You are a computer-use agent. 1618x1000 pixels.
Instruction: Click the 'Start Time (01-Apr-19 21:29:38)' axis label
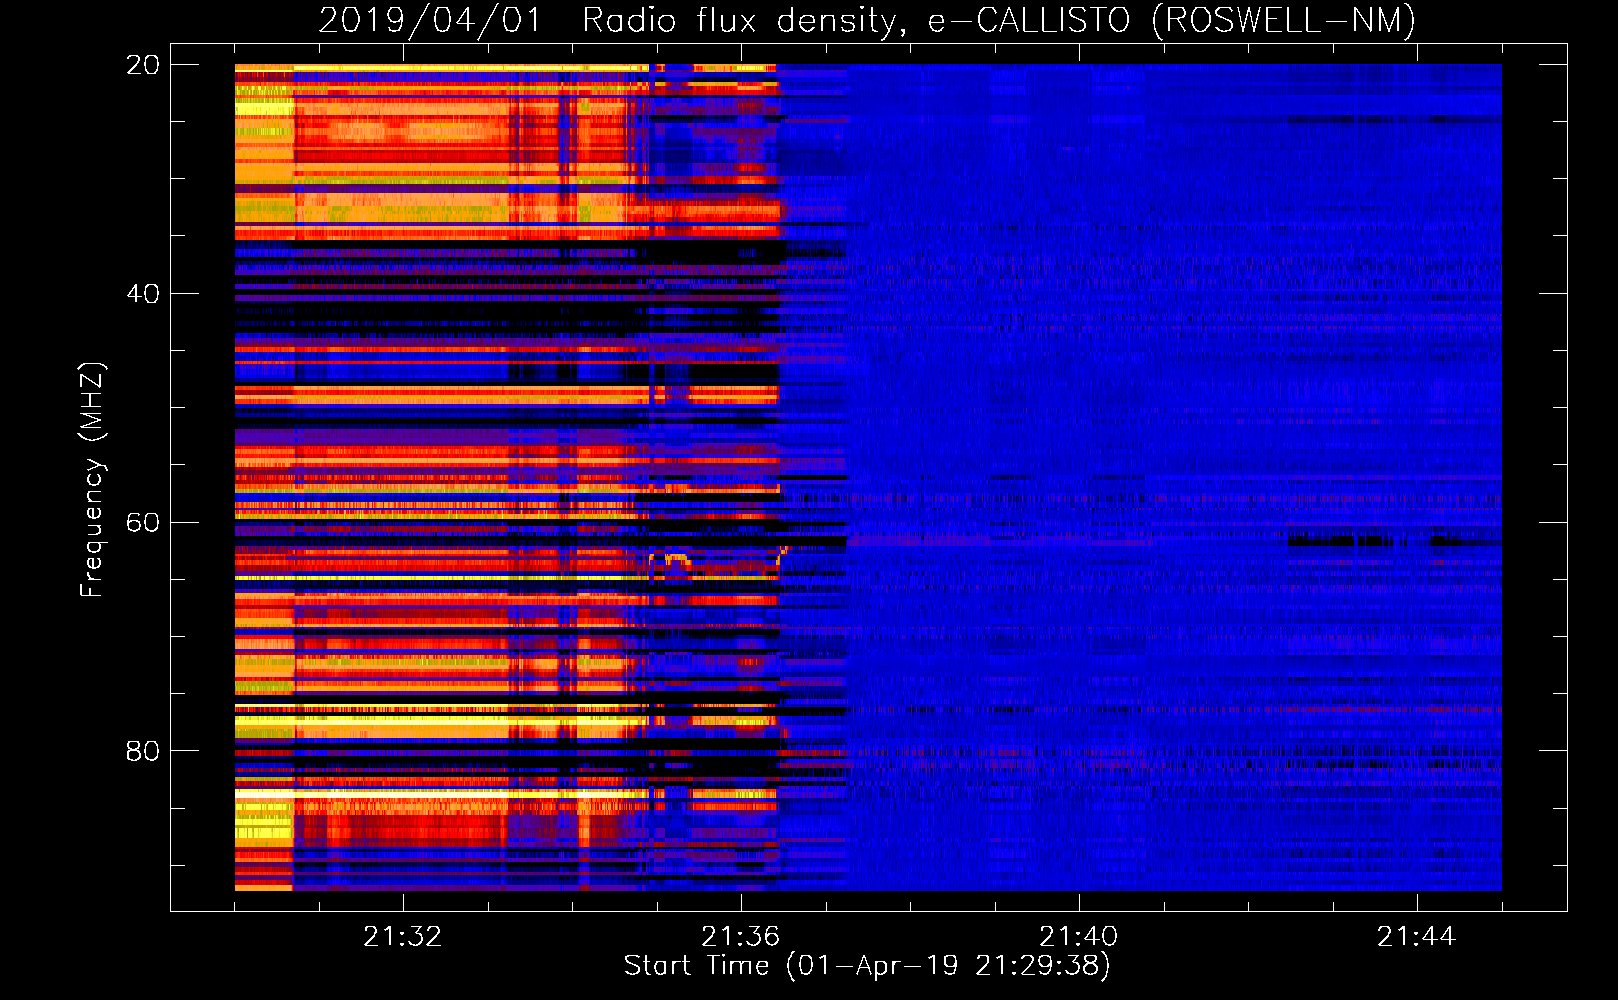click(867, 966)
